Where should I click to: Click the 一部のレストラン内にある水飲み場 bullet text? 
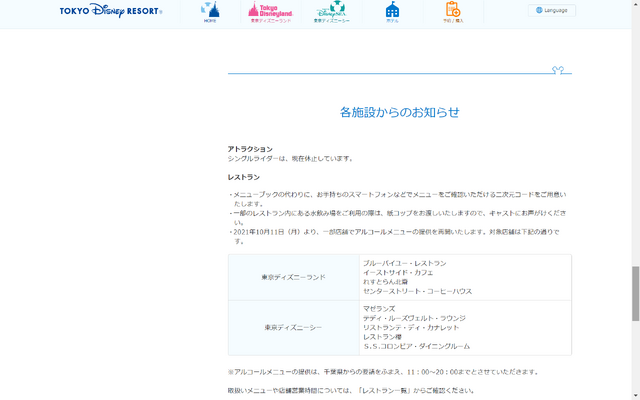click(x=397, y=218)
